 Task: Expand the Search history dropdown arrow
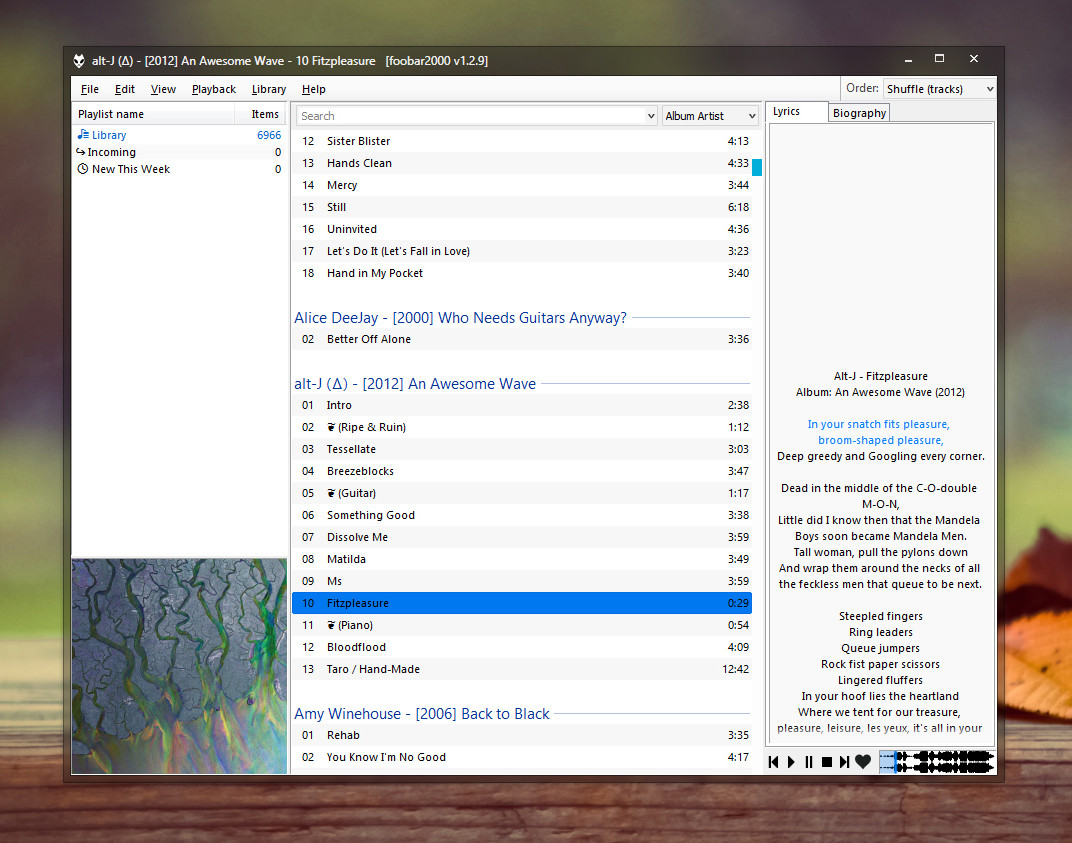[x=650, y=116]
